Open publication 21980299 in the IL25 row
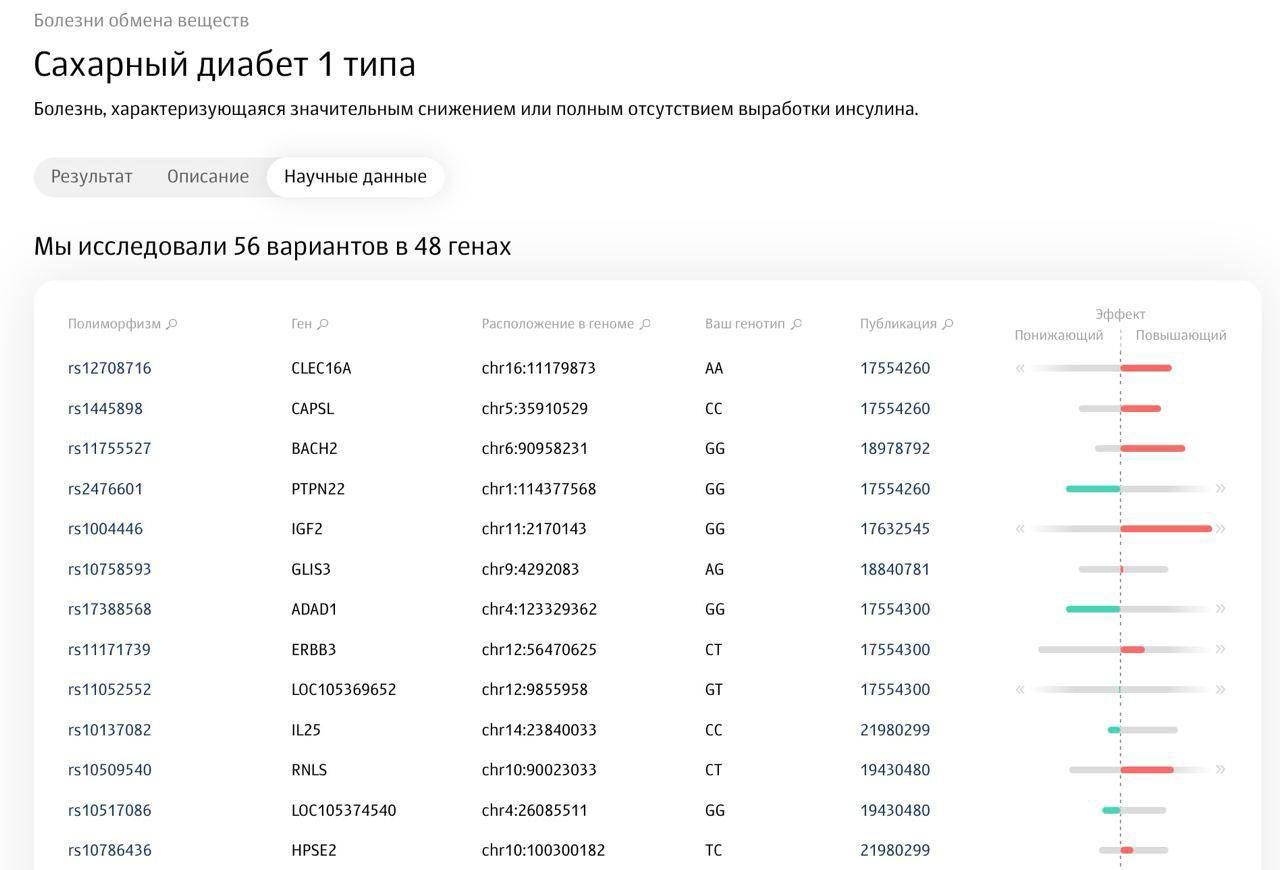The height and width of the screenshot is (870, 1280). click(895, 730)
